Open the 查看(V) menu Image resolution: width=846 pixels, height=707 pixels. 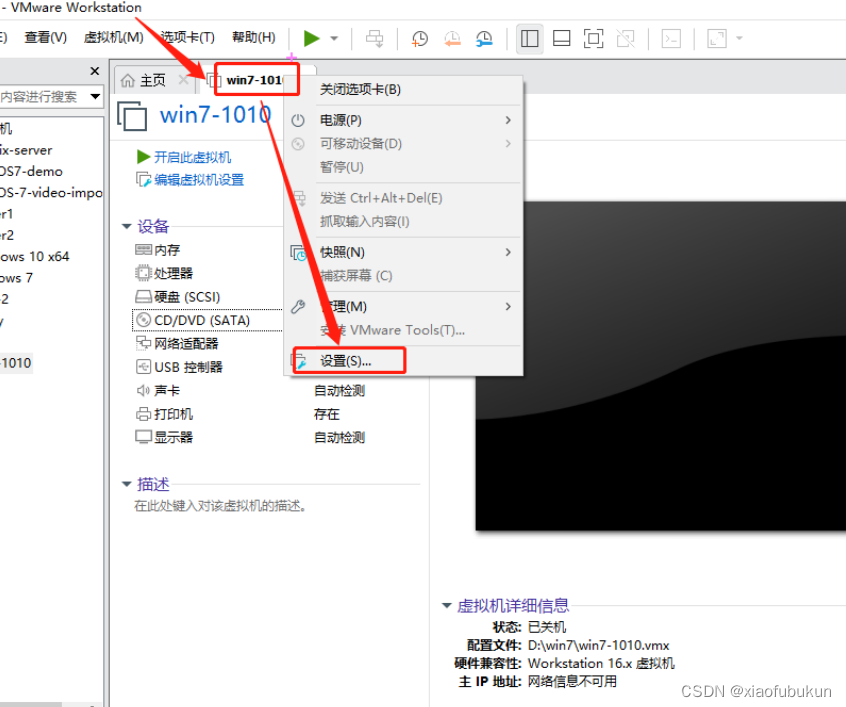coord(45,37)
